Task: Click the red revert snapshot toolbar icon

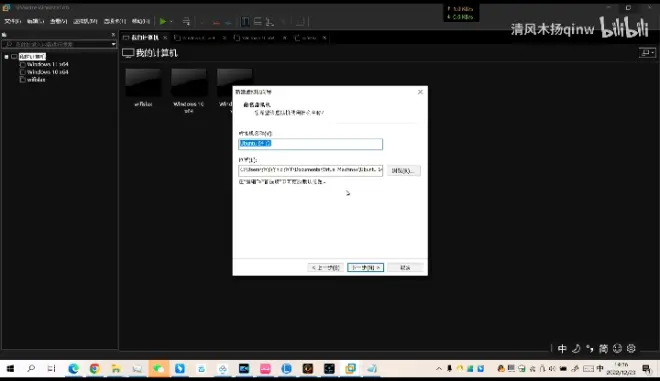Action: pyautogui.click(x=216, y=21)
